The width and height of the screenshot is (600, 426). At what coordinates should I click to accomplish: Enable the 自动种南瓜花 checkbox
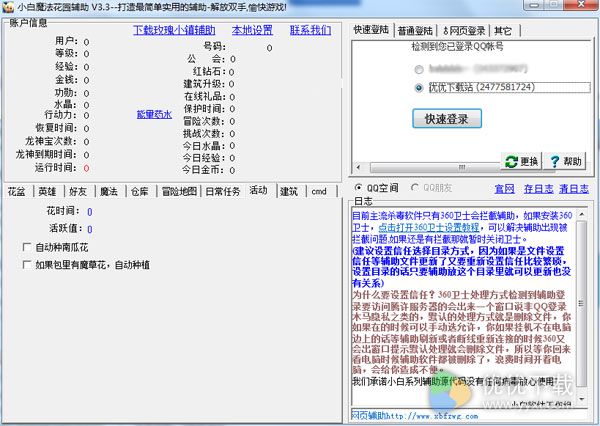point(27,247)
